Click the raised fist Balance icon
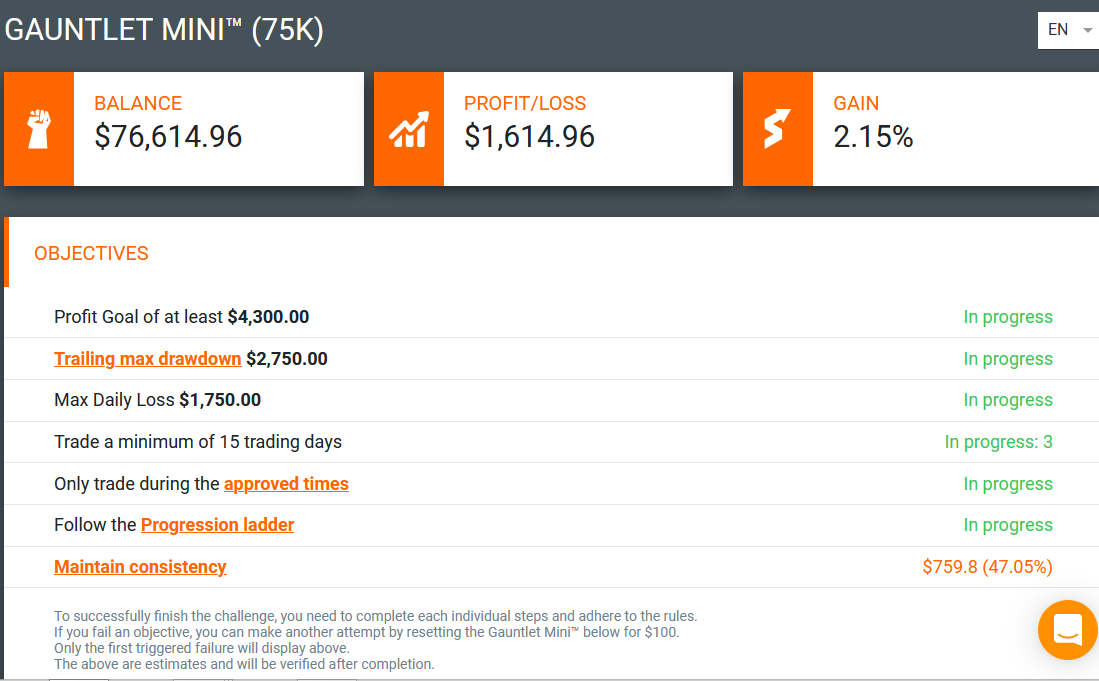The height and width of the screenshot is (681, 1099). point(39,129)
